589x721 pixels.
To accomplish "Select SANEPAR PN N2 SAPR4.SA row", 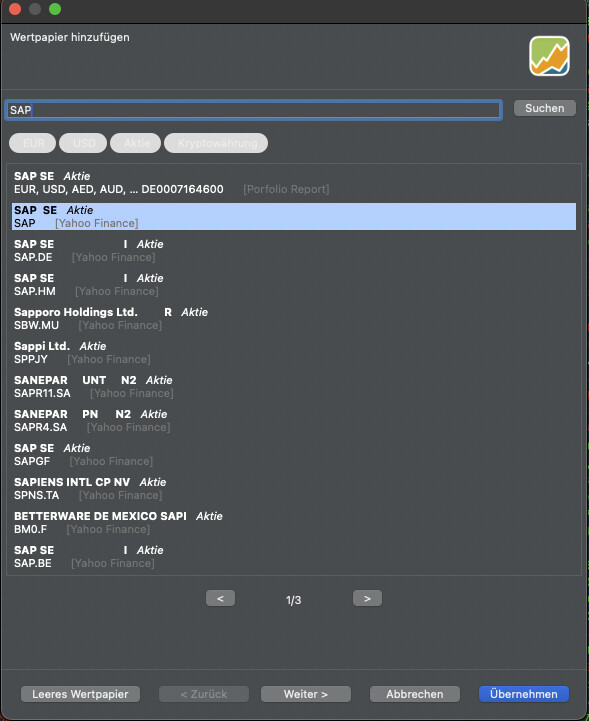I will click(x=294, y=421).
